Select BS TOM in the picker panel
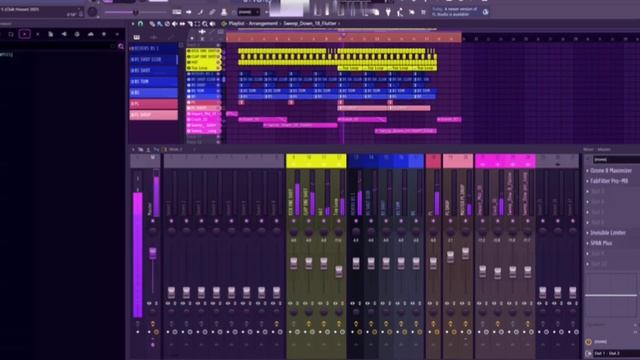640x360 pixels. tap(153, 82)
